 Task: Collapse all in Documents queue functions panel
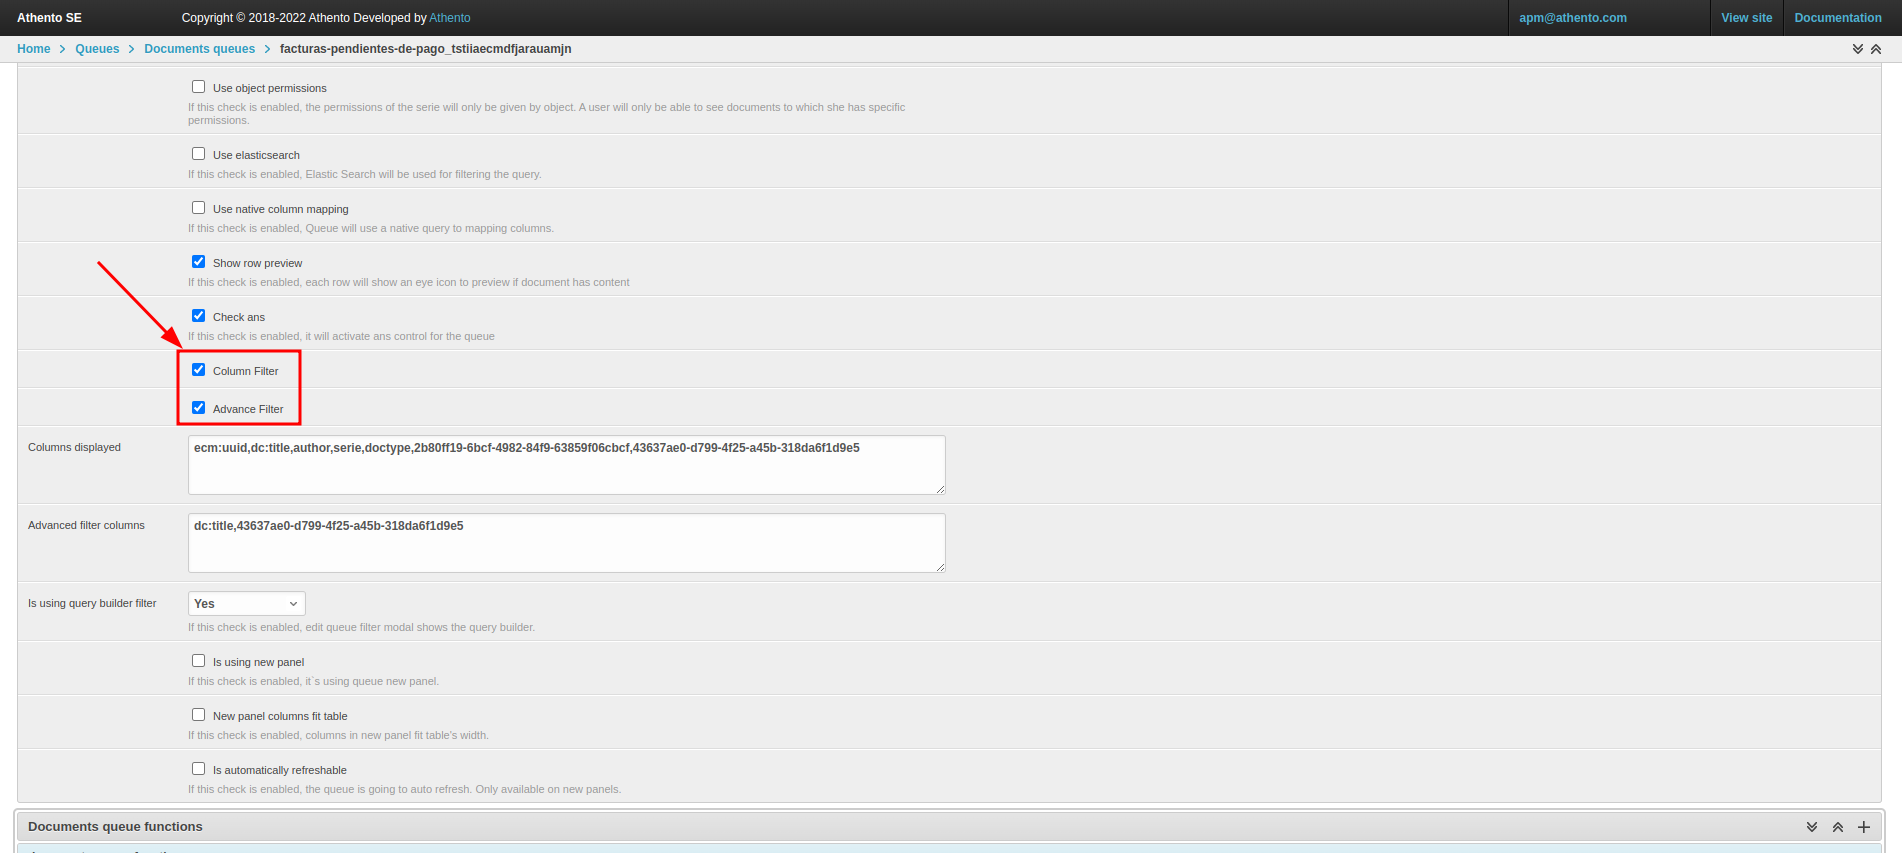pyautogui.click(x=1837, y=827)
